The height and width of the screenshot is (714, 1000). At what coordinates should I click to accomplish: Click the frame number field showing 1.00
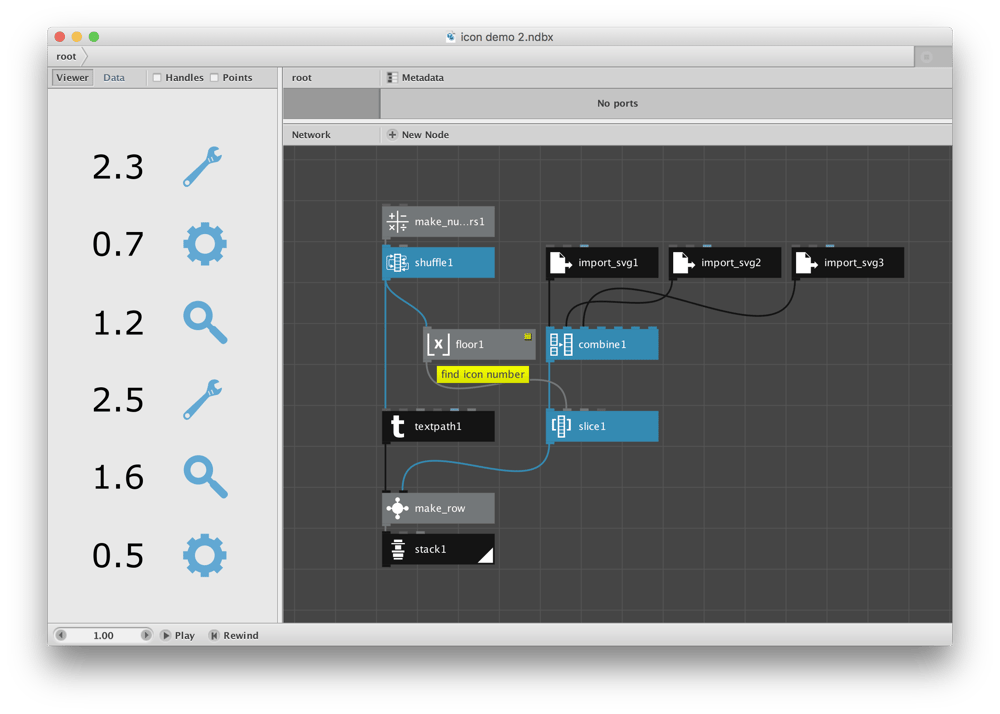(103, 636)
